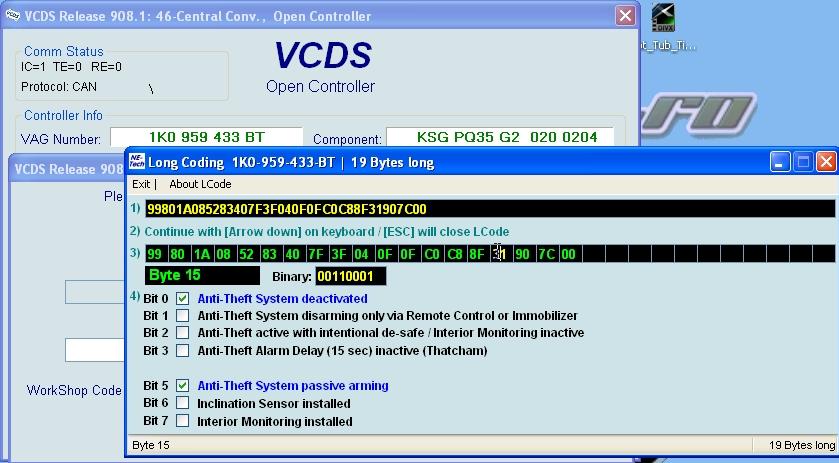This screenshot has height=463, width=839.
Task: Uncheck Bit 0 Anti-Theft System deactivated
Action: [182, 298]
